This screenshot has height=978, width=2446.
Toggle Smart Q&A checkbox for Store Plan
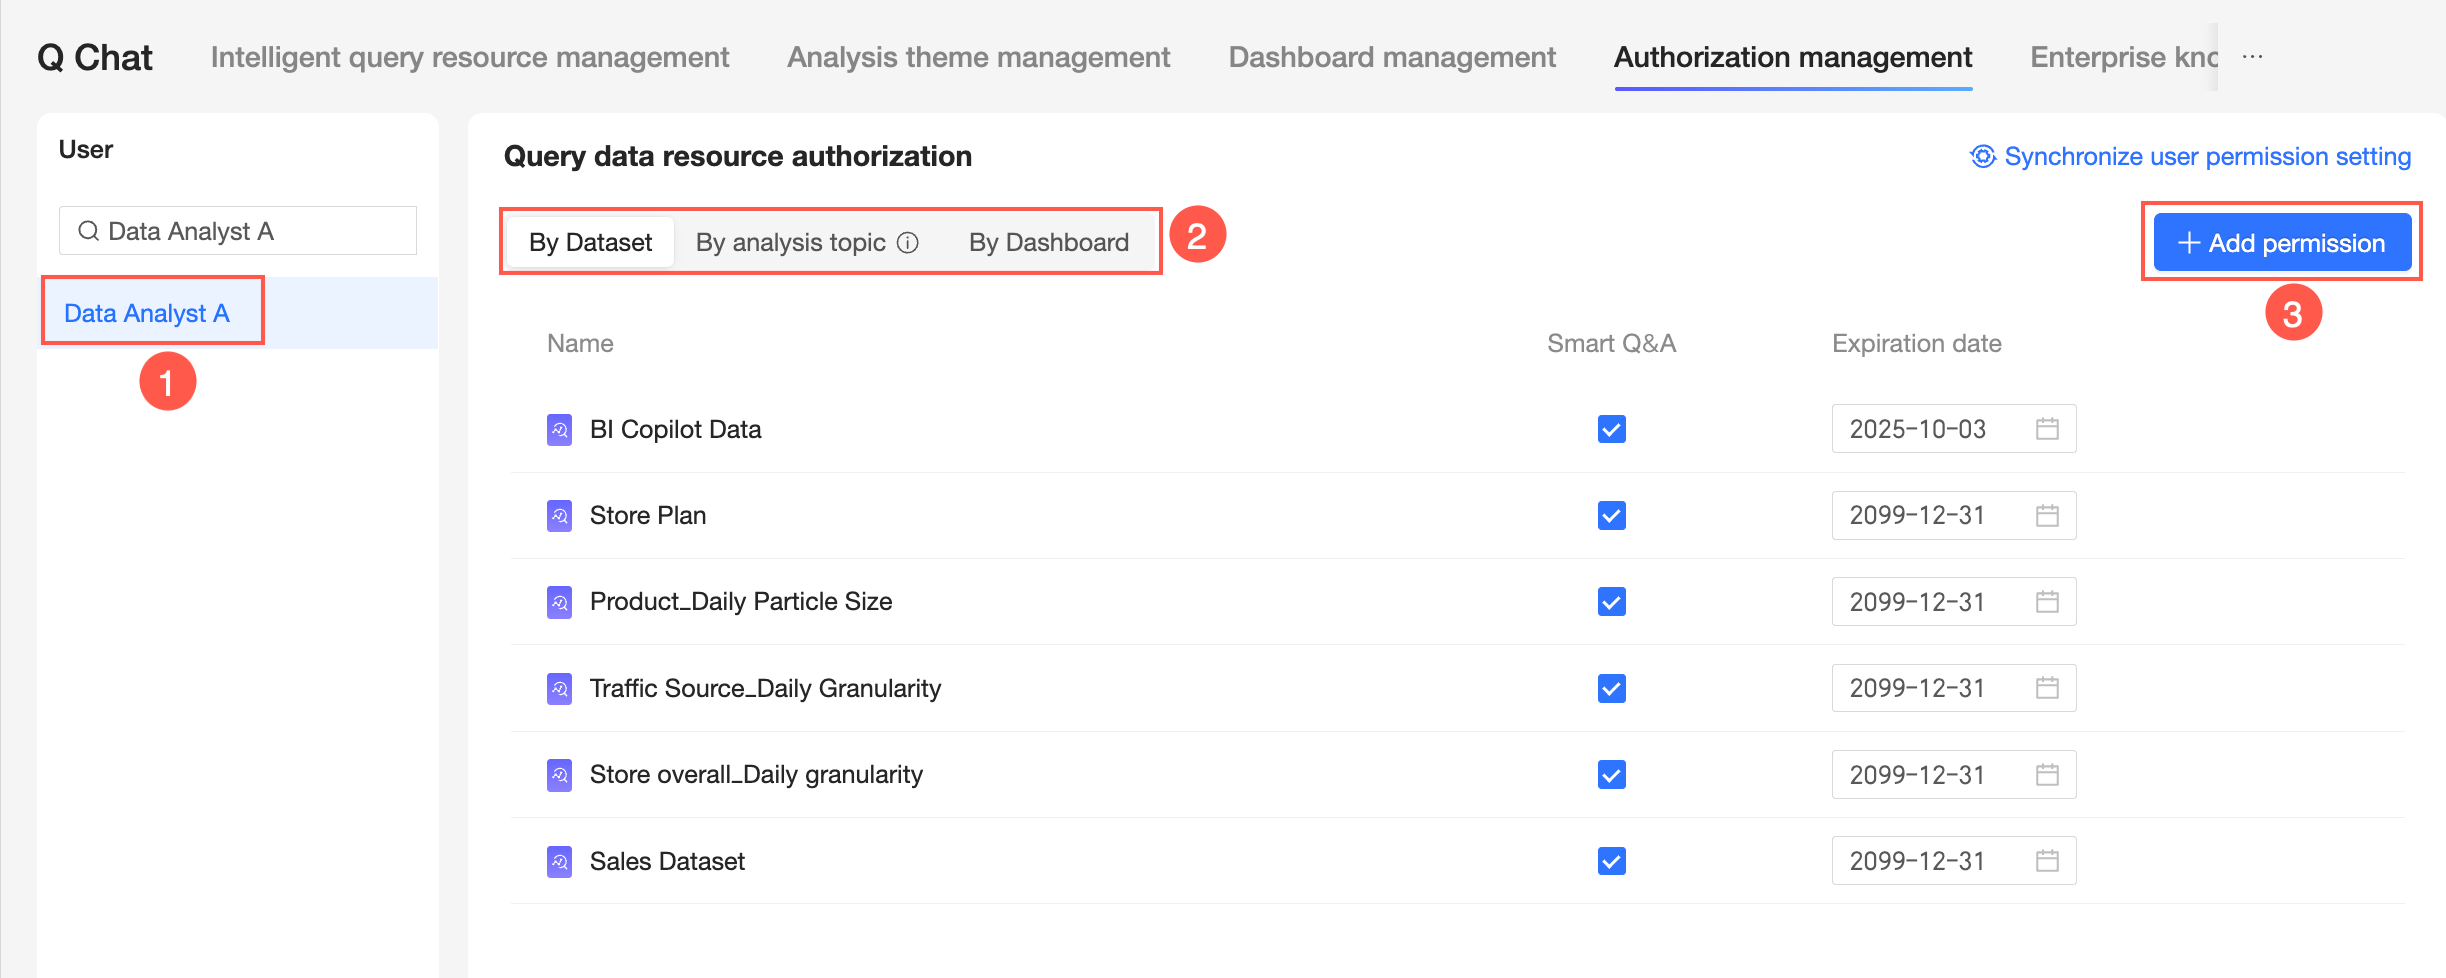1611,516
